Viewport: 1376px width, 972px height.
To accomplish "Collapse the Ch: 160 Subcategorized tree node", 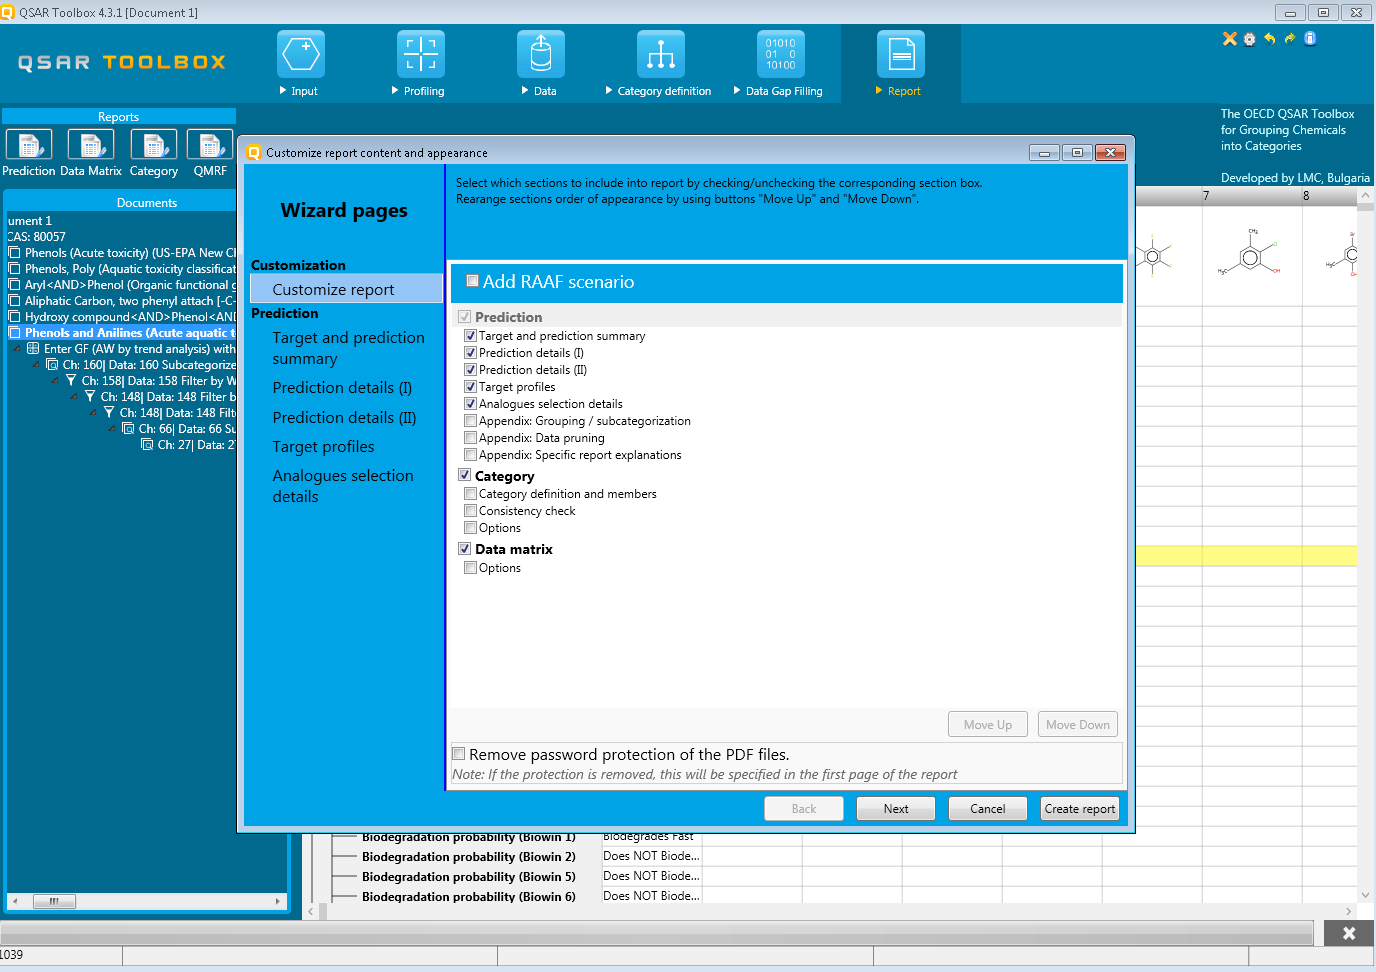I will coord(36,365).
